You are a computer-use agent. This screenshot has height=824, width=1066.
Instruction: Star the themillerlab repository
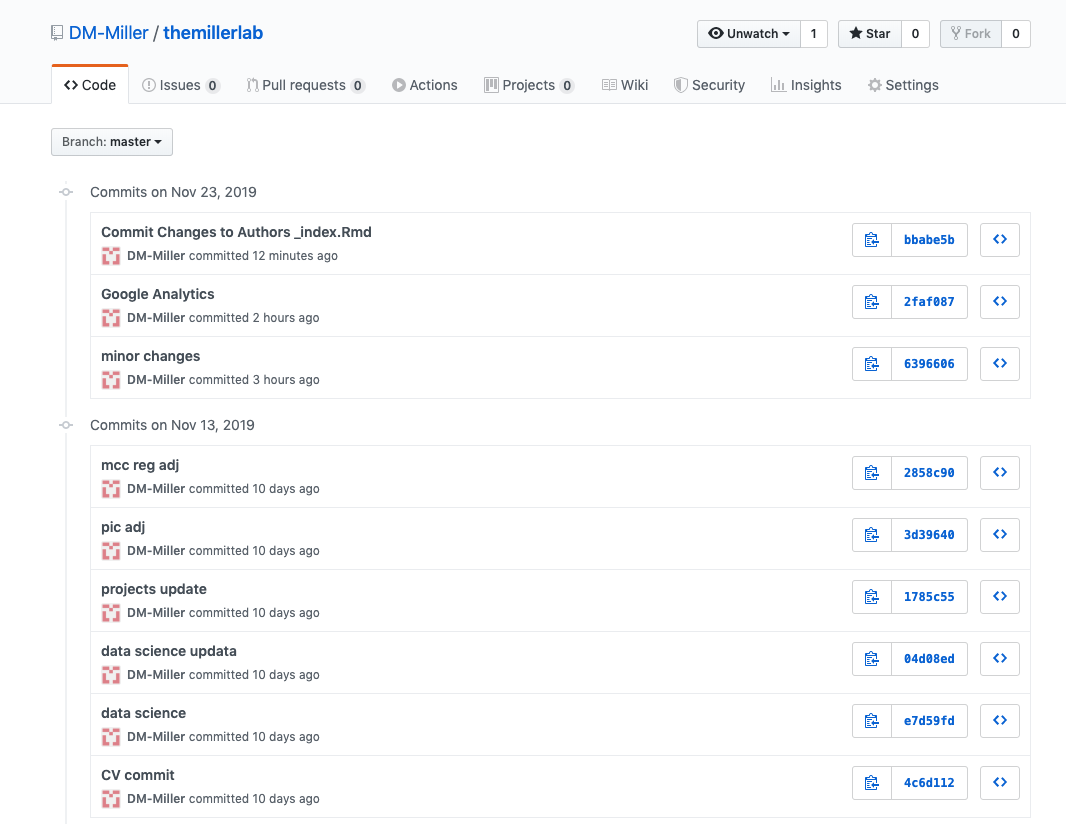(870, 34)
